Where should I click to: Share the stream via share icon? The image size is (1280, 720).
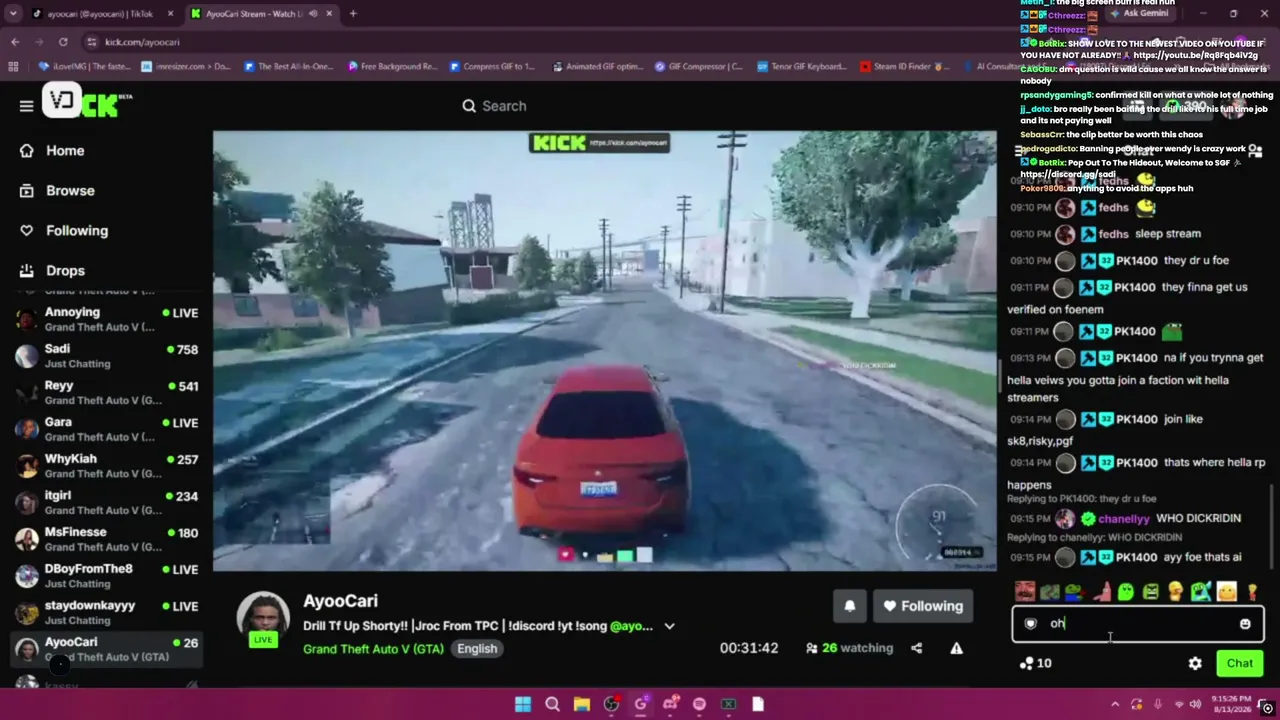coord(916,648)
